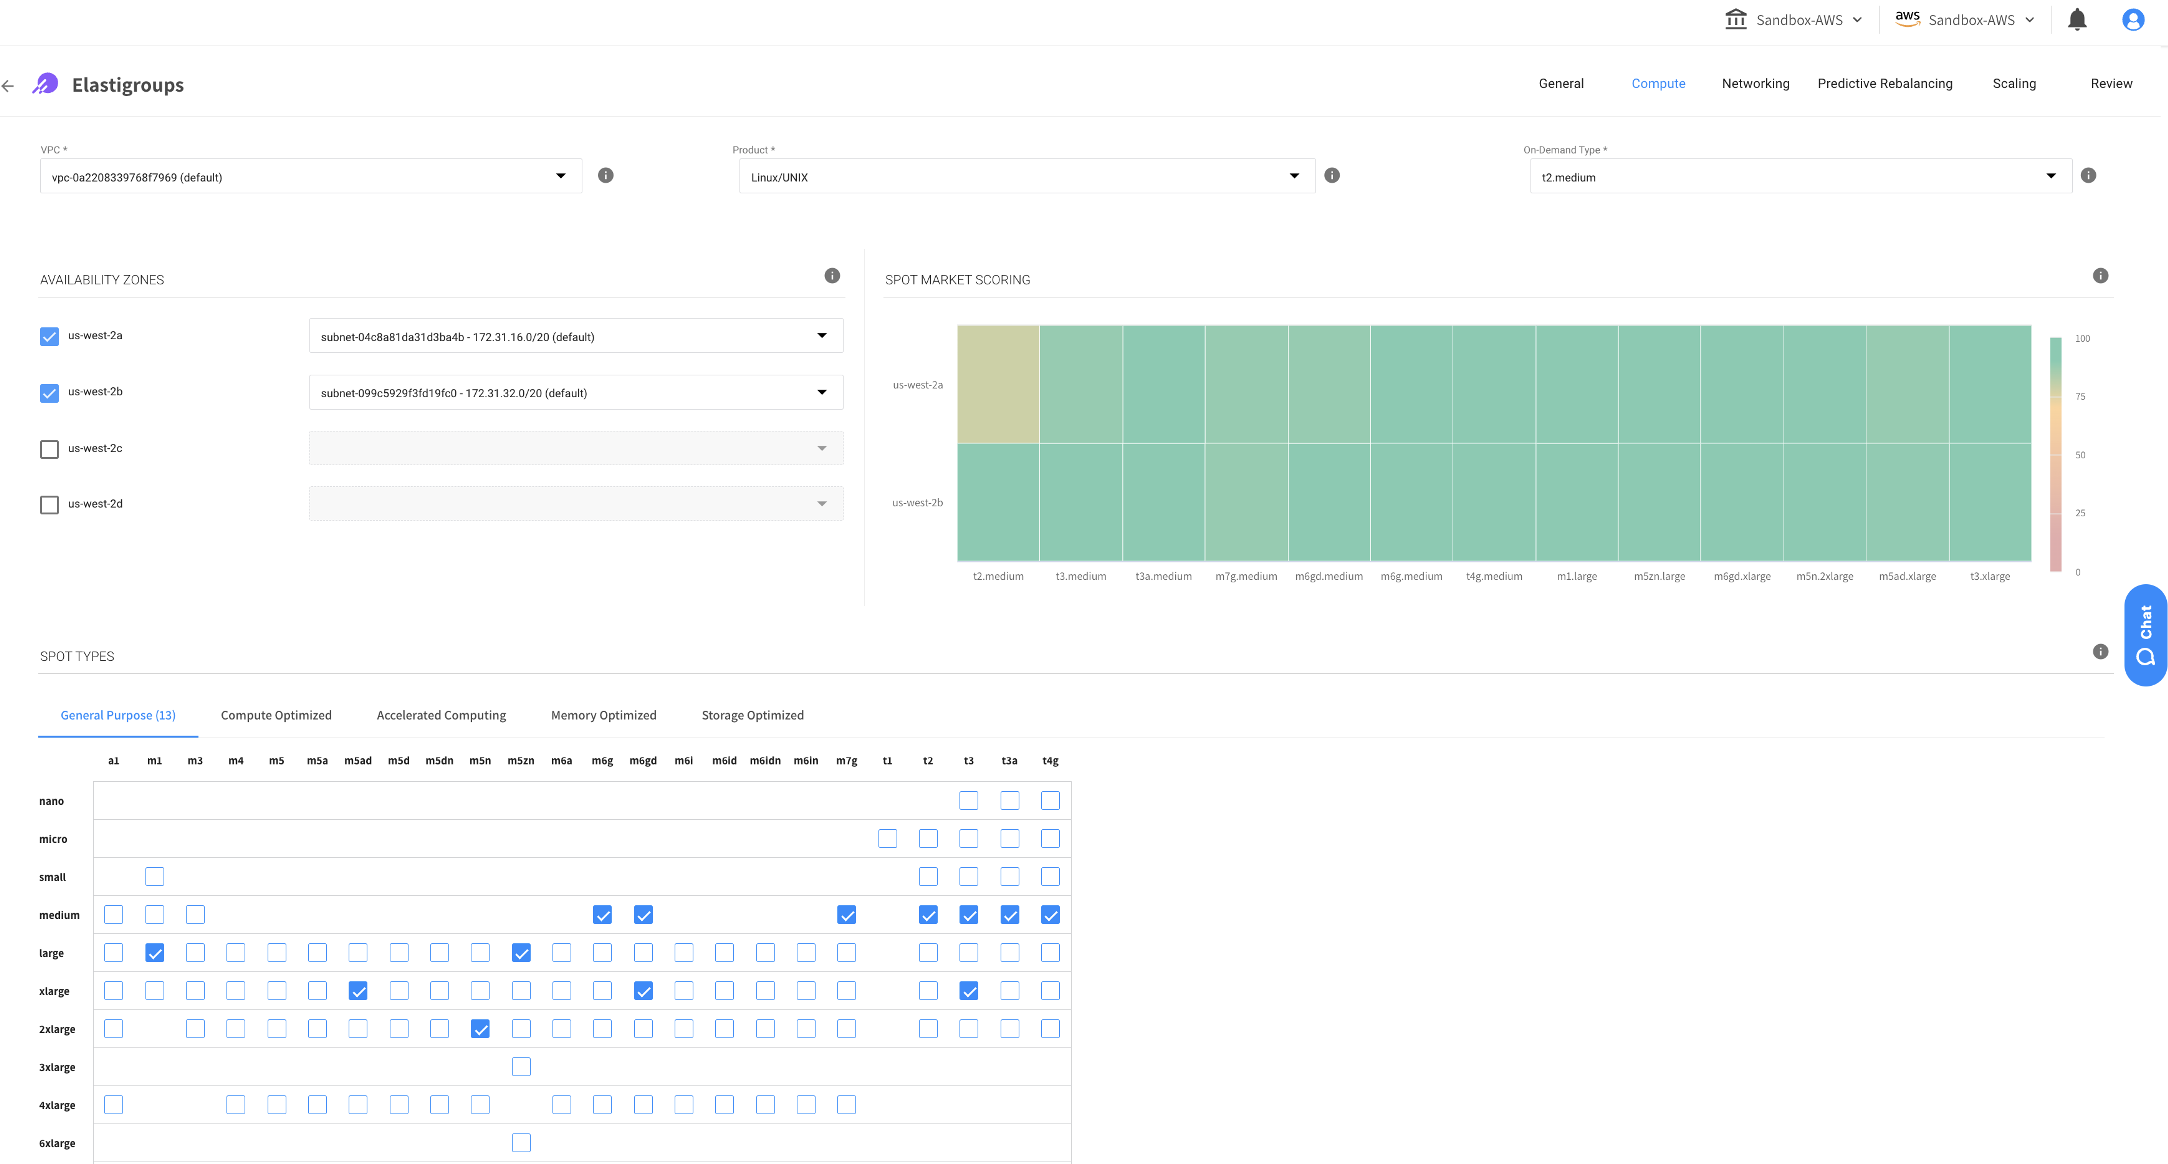Click the Availability Zones info icon
Screen dimensions: 2168x1164
click(x=832, y=276)
